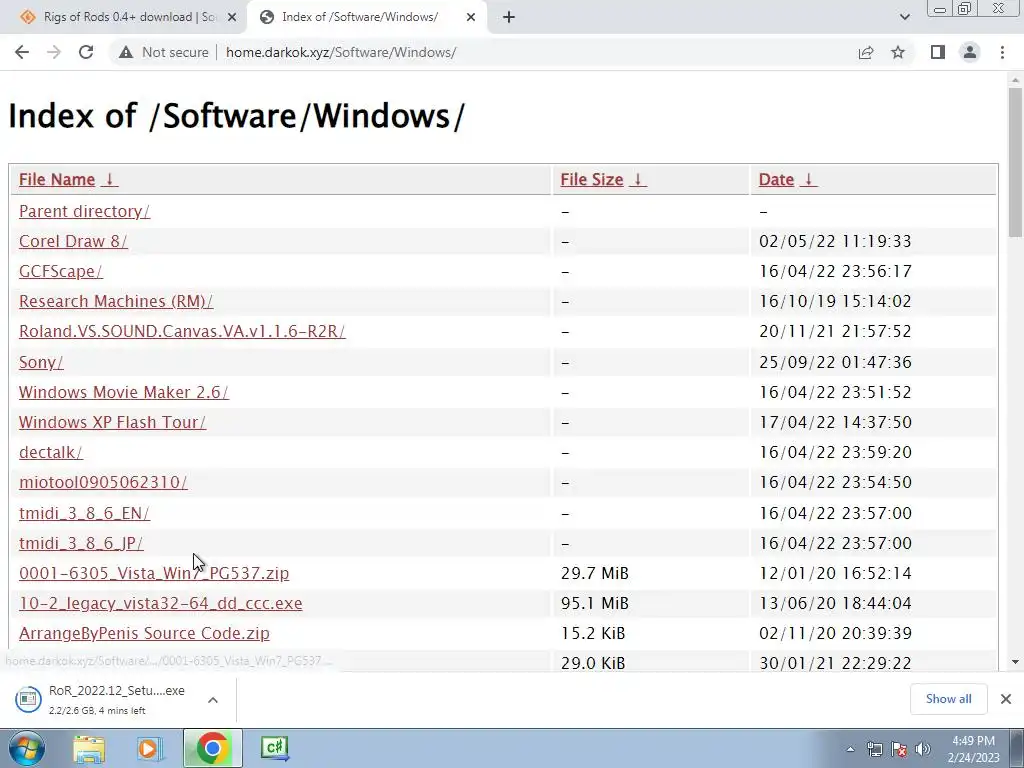Click the volume speaker icon
Image resolution: width=1024 pixels, height=768 pixels.
922,750
